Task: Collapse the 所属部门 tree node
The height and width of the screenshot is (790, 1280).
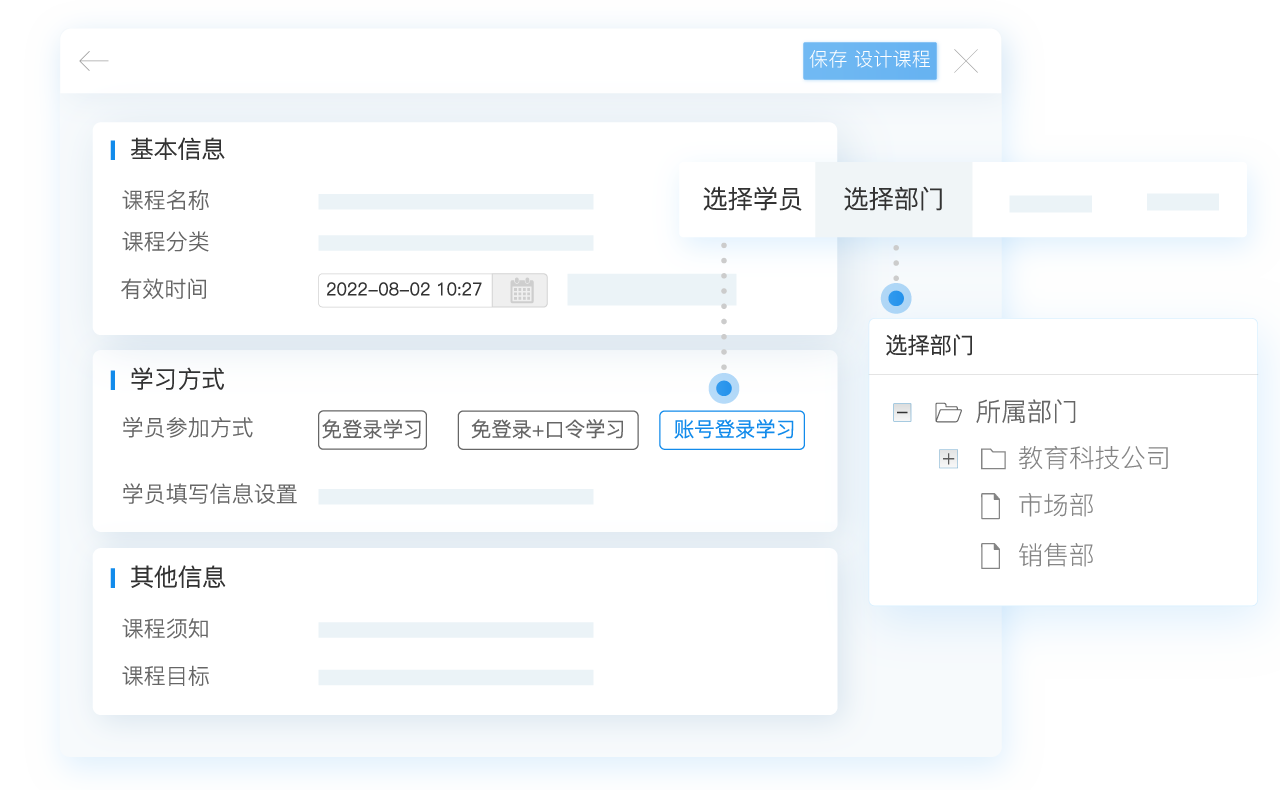Action: (902, 412)
